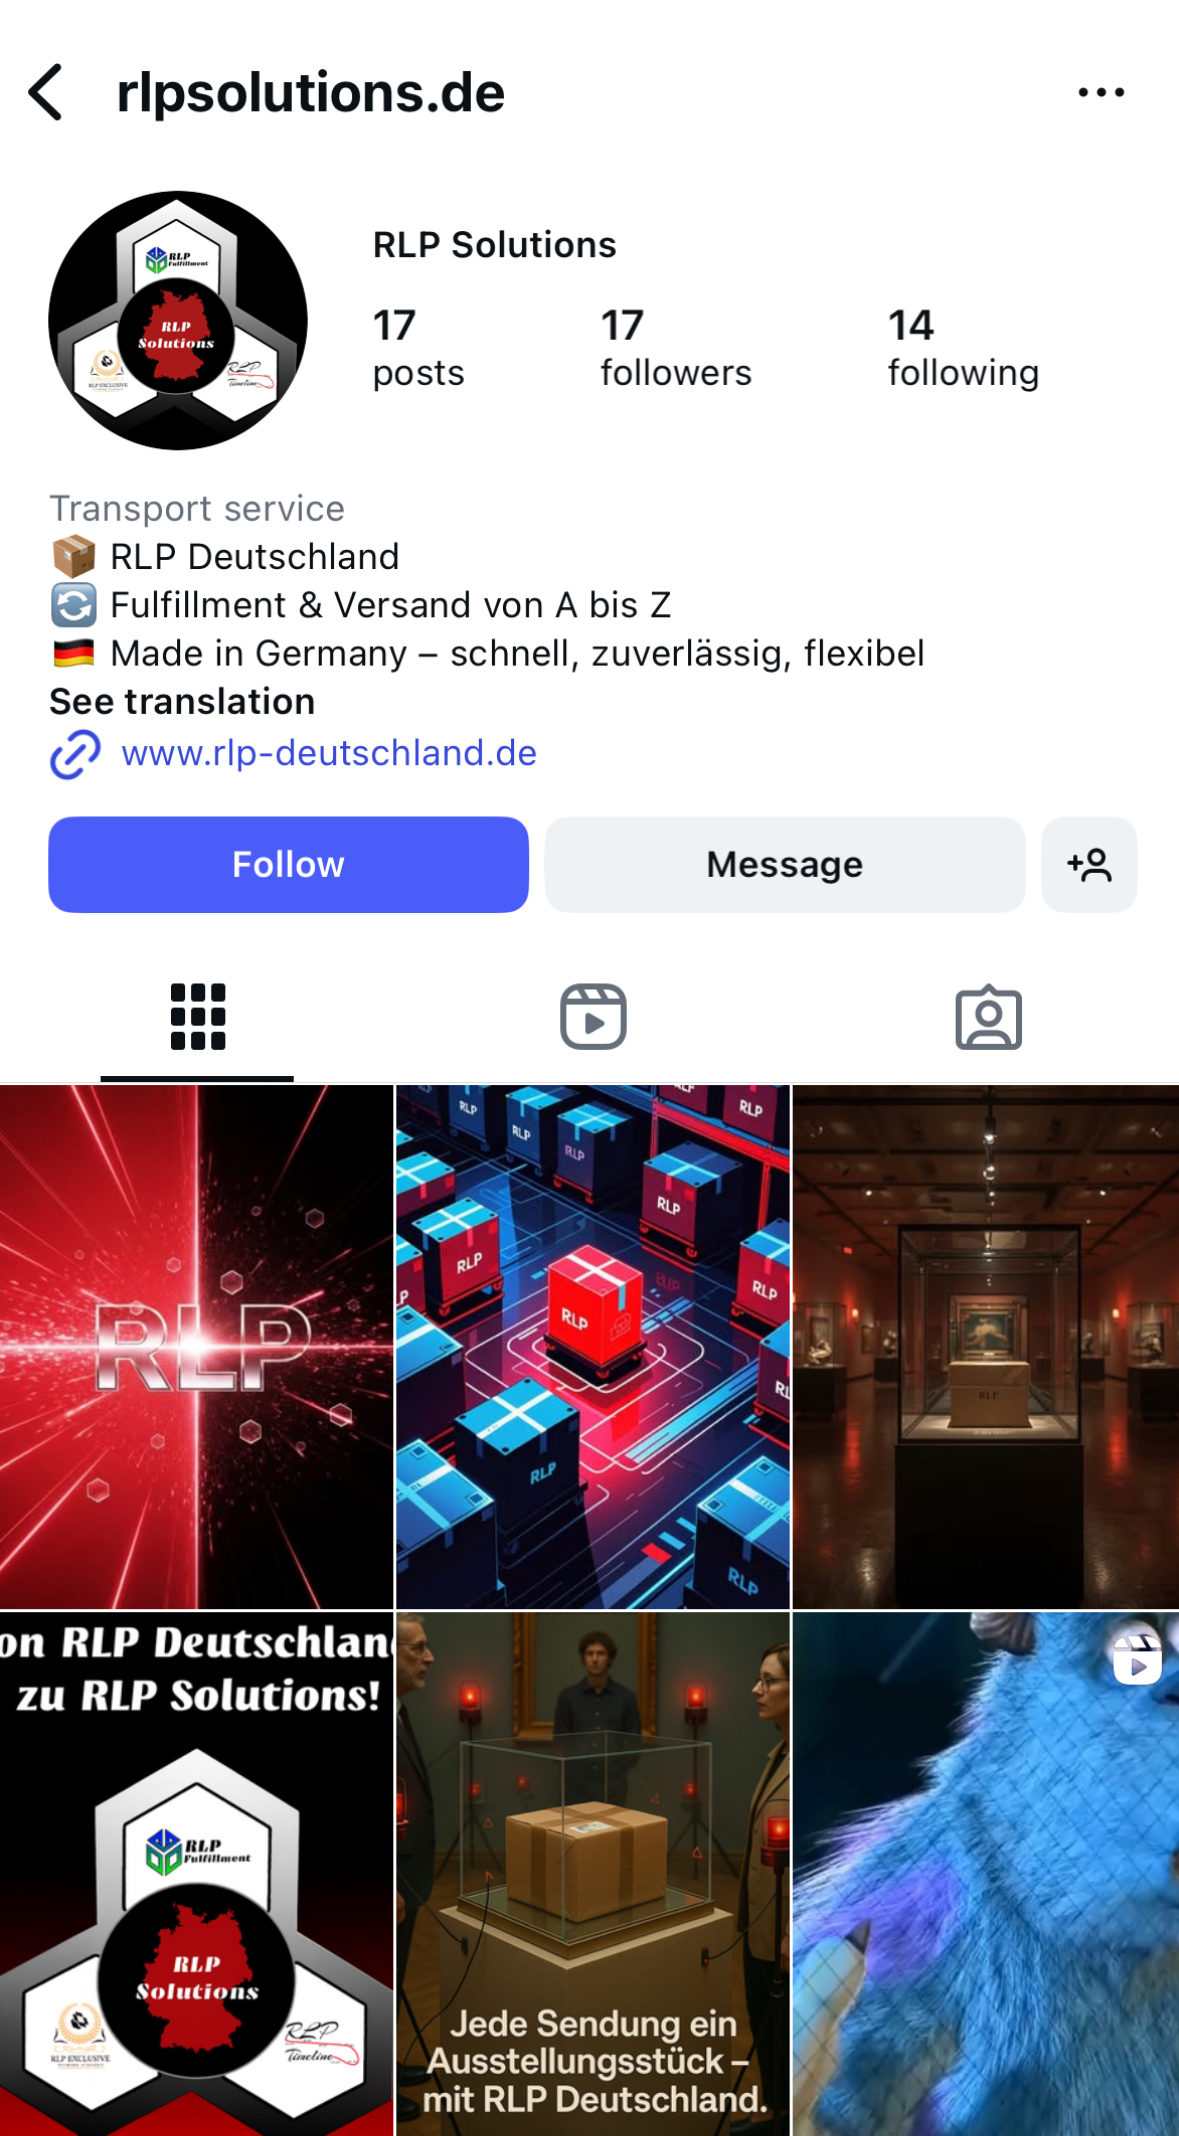Screen dimensions: 1179x2136
Task: Open the tagged photos tab
Action: click(x=988, y=1017)
